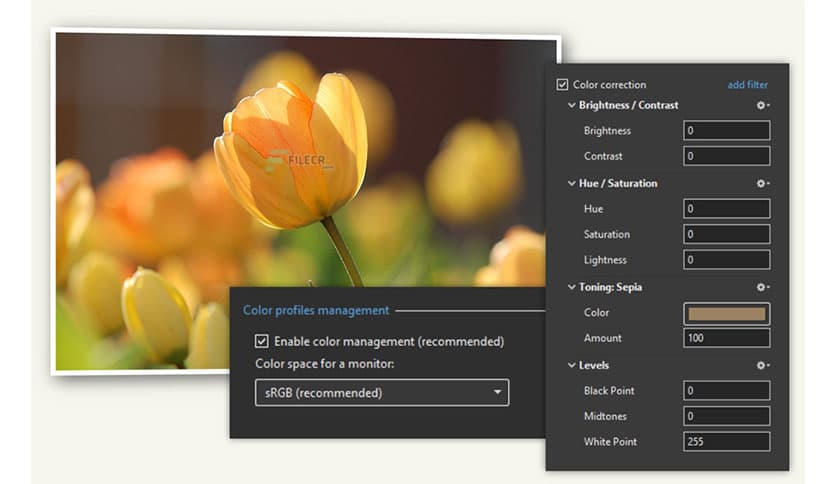The height and width of the screenshot is (484, 836).
Task: Click the Brightness value field
Action: pyautogui.click(x=727, y=131)
